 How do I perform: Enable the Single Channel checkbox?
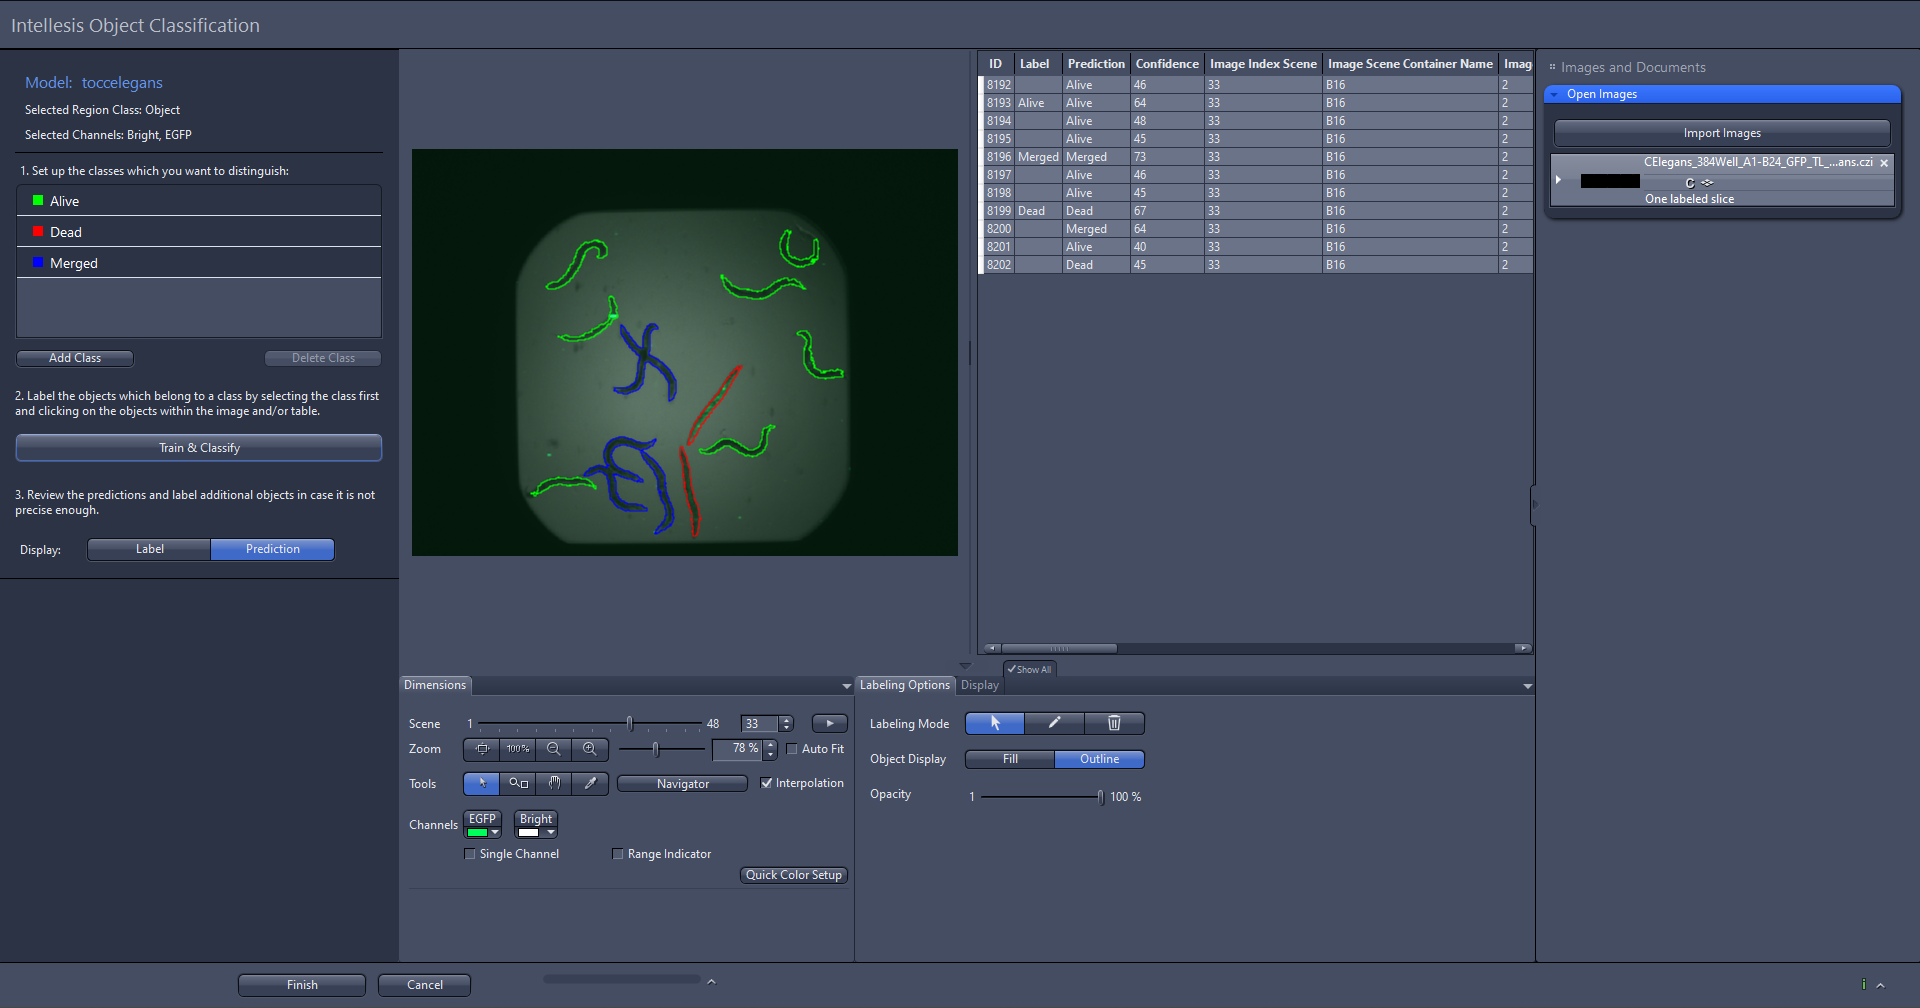click(x=470, y=854)
